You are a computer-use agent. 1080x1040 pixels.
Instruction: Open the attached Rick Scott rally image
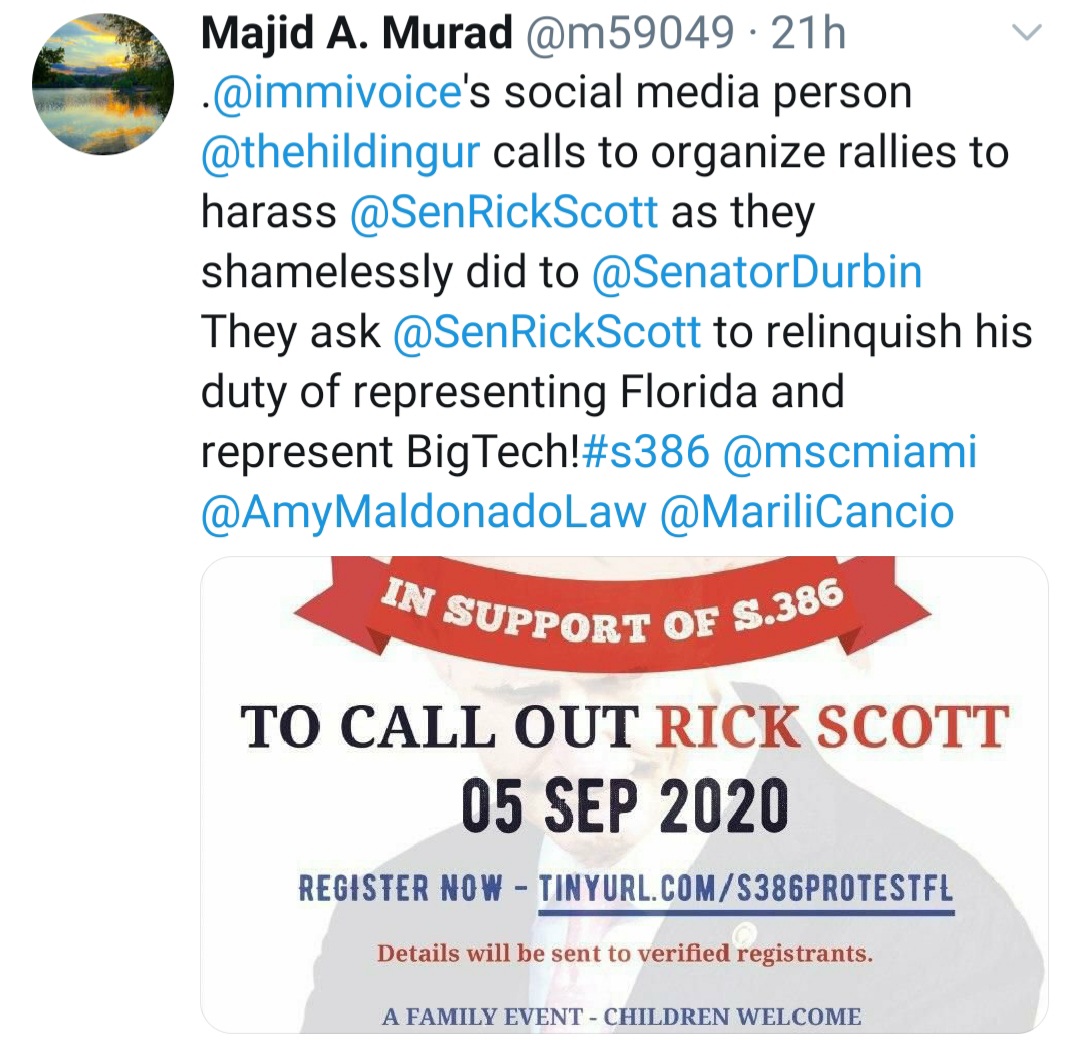(x=624, y=795)
